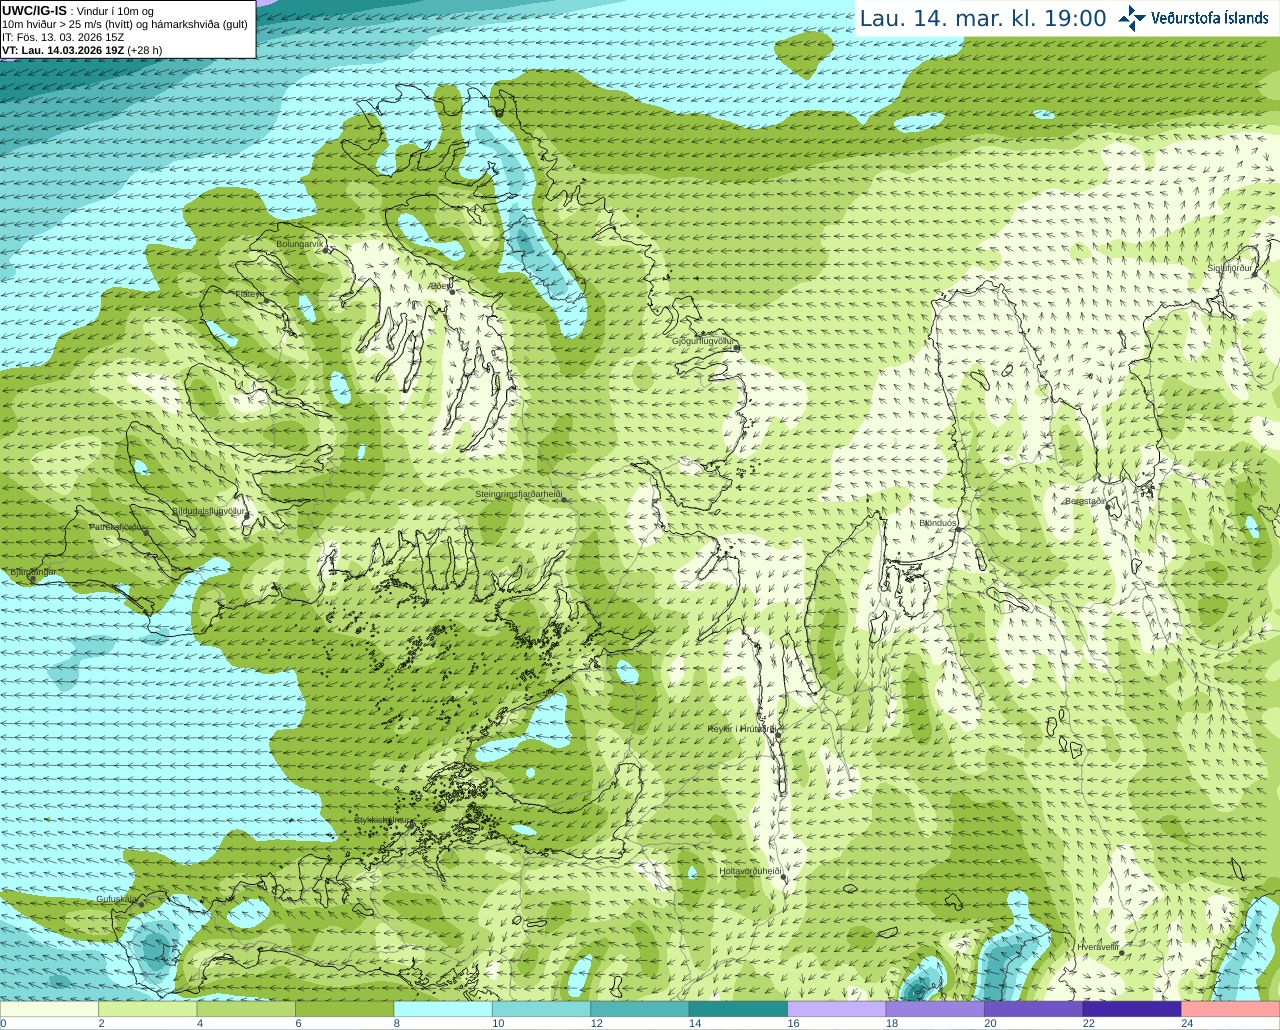Click the turquoise 10–12 m/s legend swatch
This screenshot has height=1030, width=1280.
pyautogui.click(x=541, y=1009)
